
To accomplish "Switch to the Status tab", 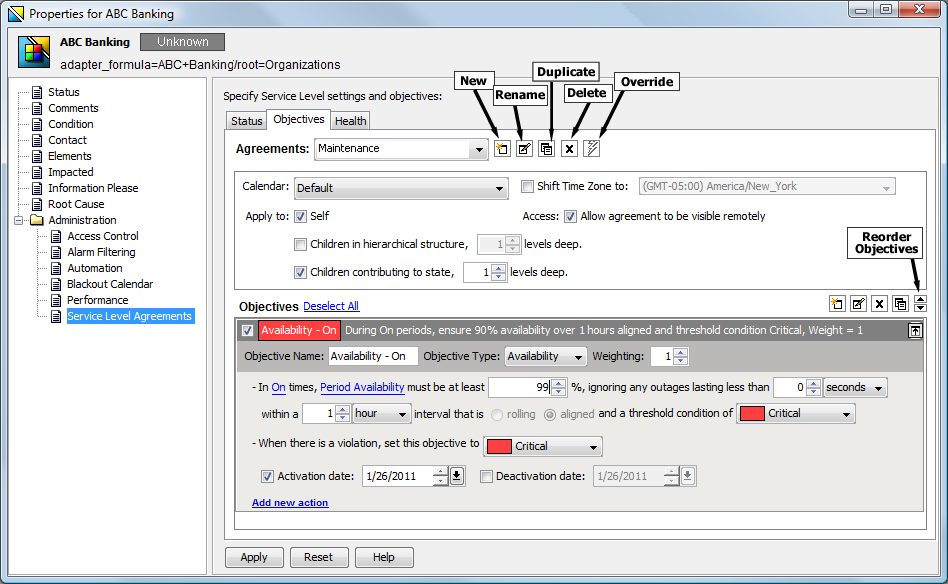I will (247, 121).
